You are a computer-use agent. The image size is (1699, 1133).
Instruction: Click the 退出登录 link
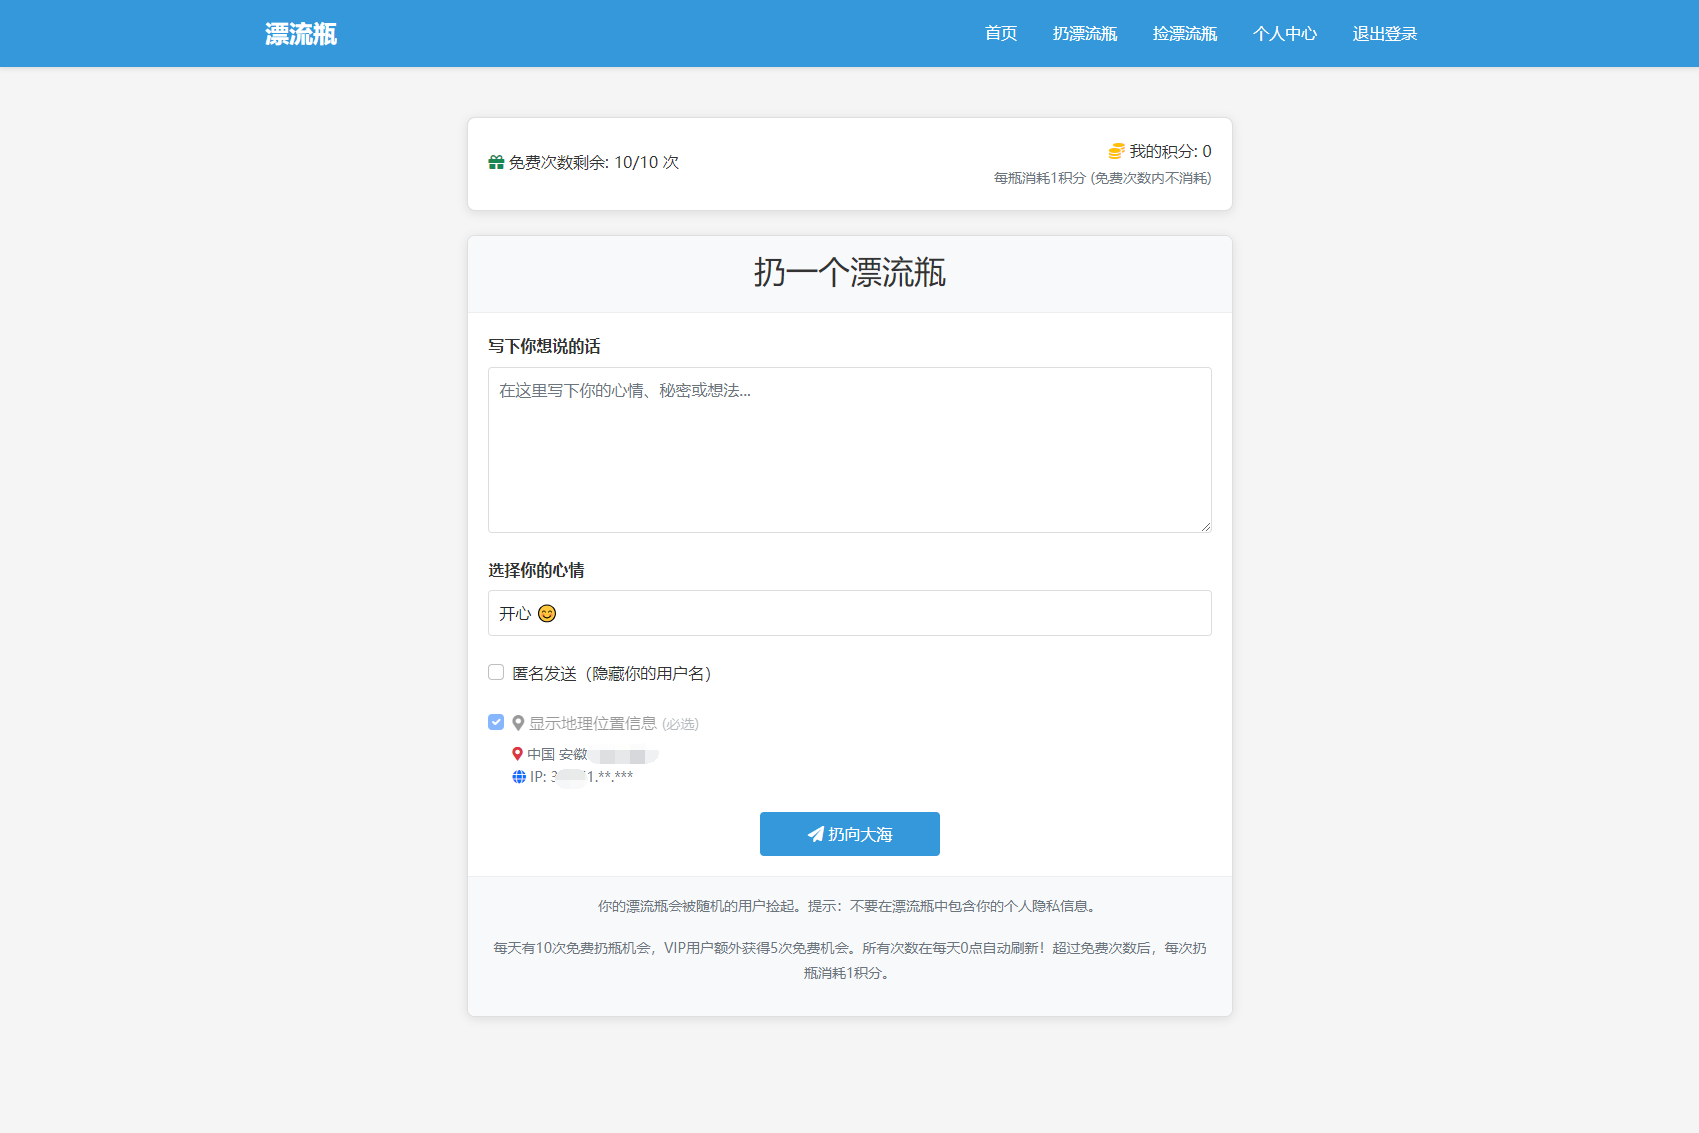1385,33
